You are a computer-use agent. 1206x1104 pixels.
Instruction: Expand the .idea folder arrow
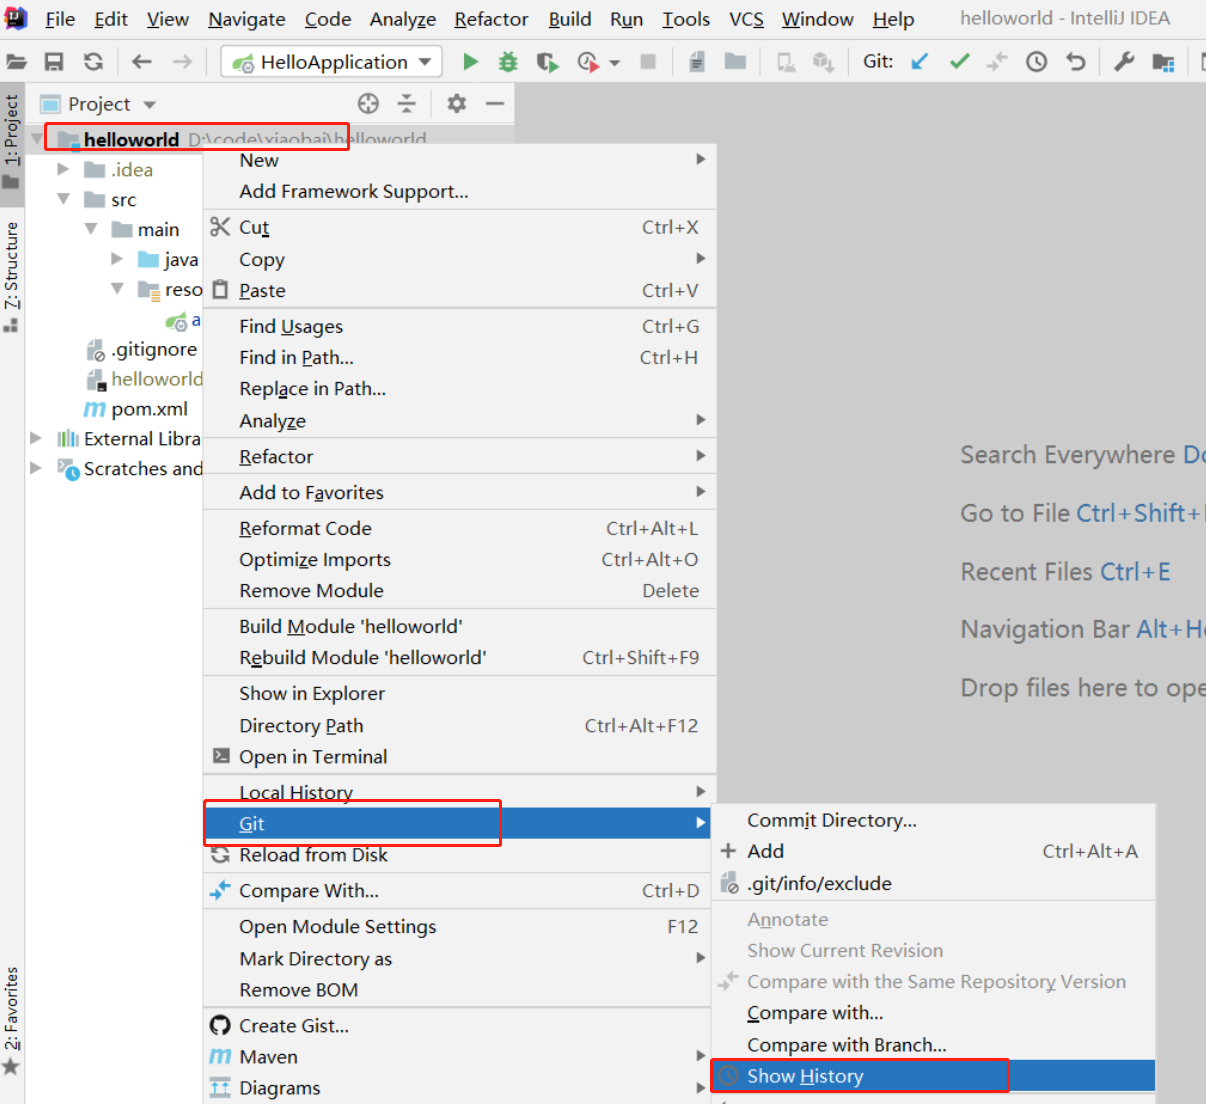coord(63,169)
